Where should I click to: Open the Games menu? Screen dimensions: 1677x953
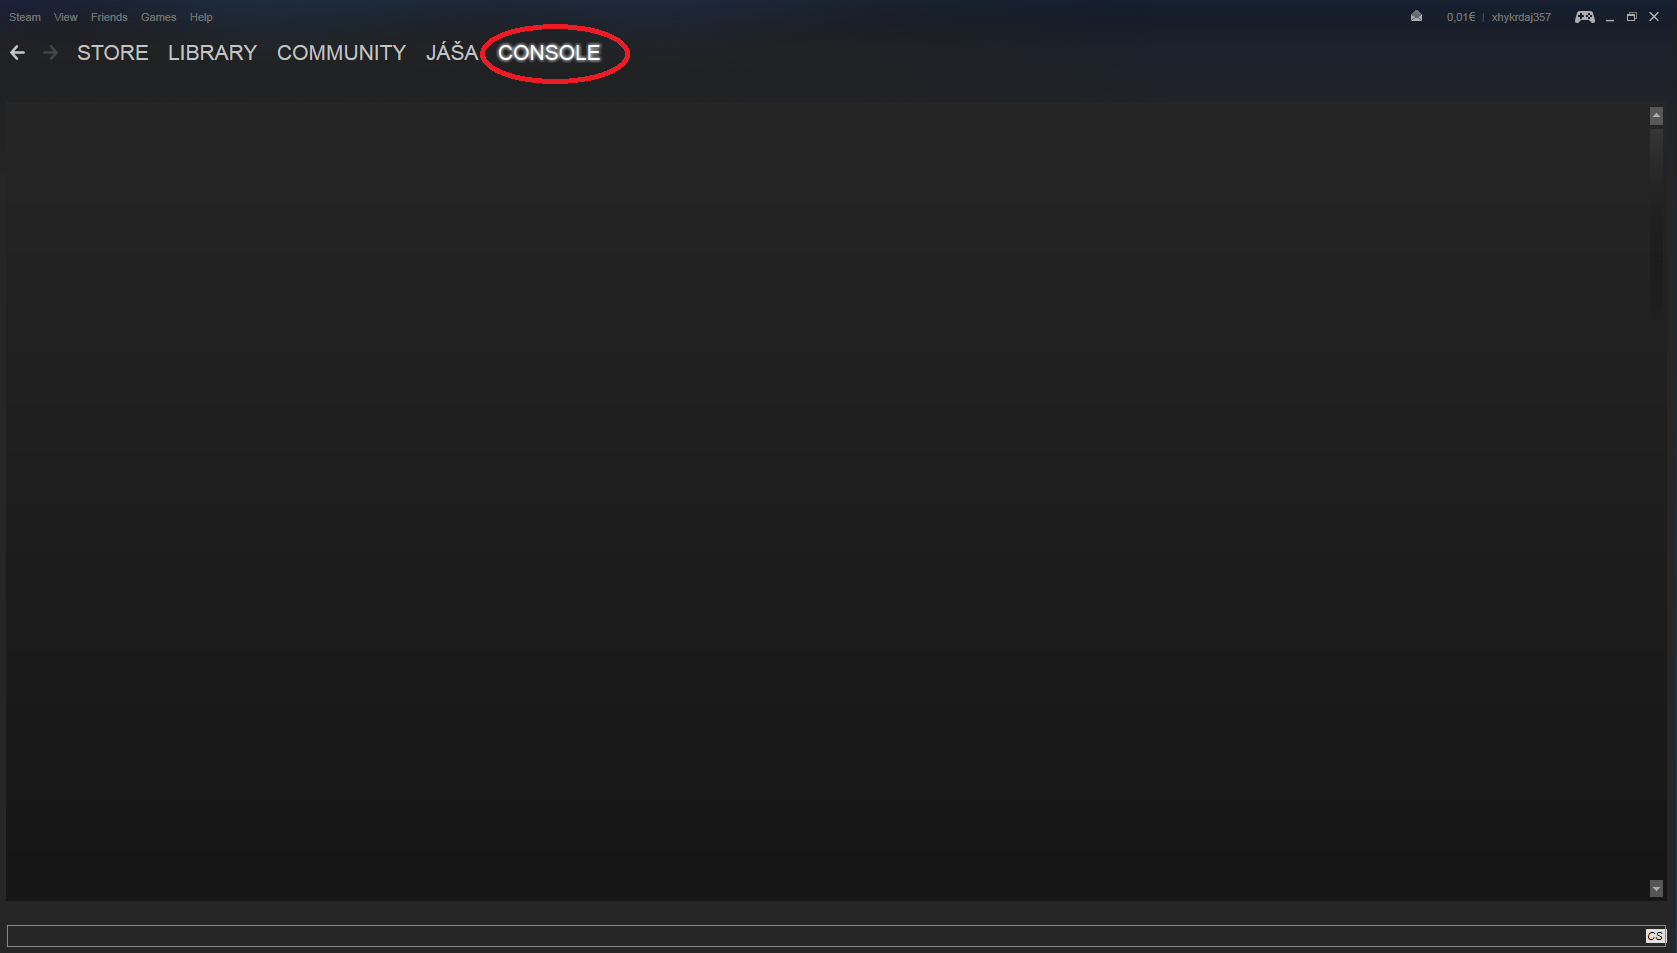tap(159, 17)
